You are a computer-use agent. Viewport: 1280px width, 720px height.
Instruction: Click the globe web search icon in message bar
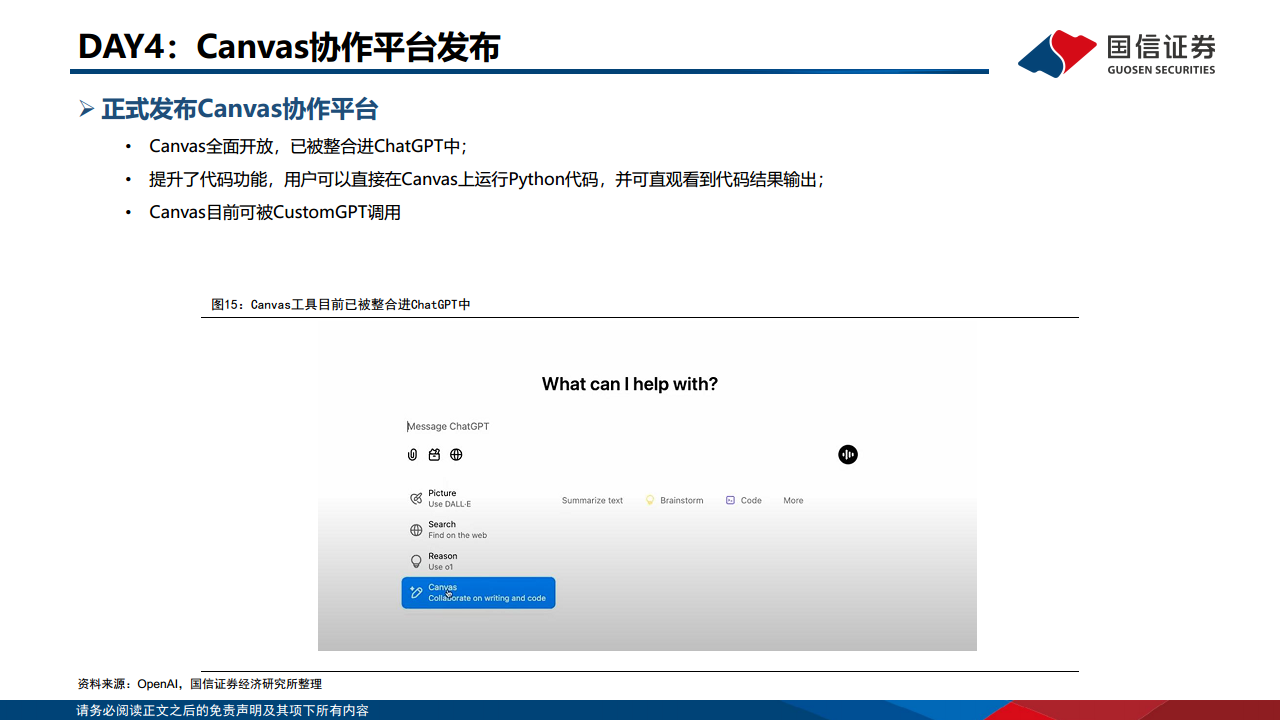[x=456, y=455]
